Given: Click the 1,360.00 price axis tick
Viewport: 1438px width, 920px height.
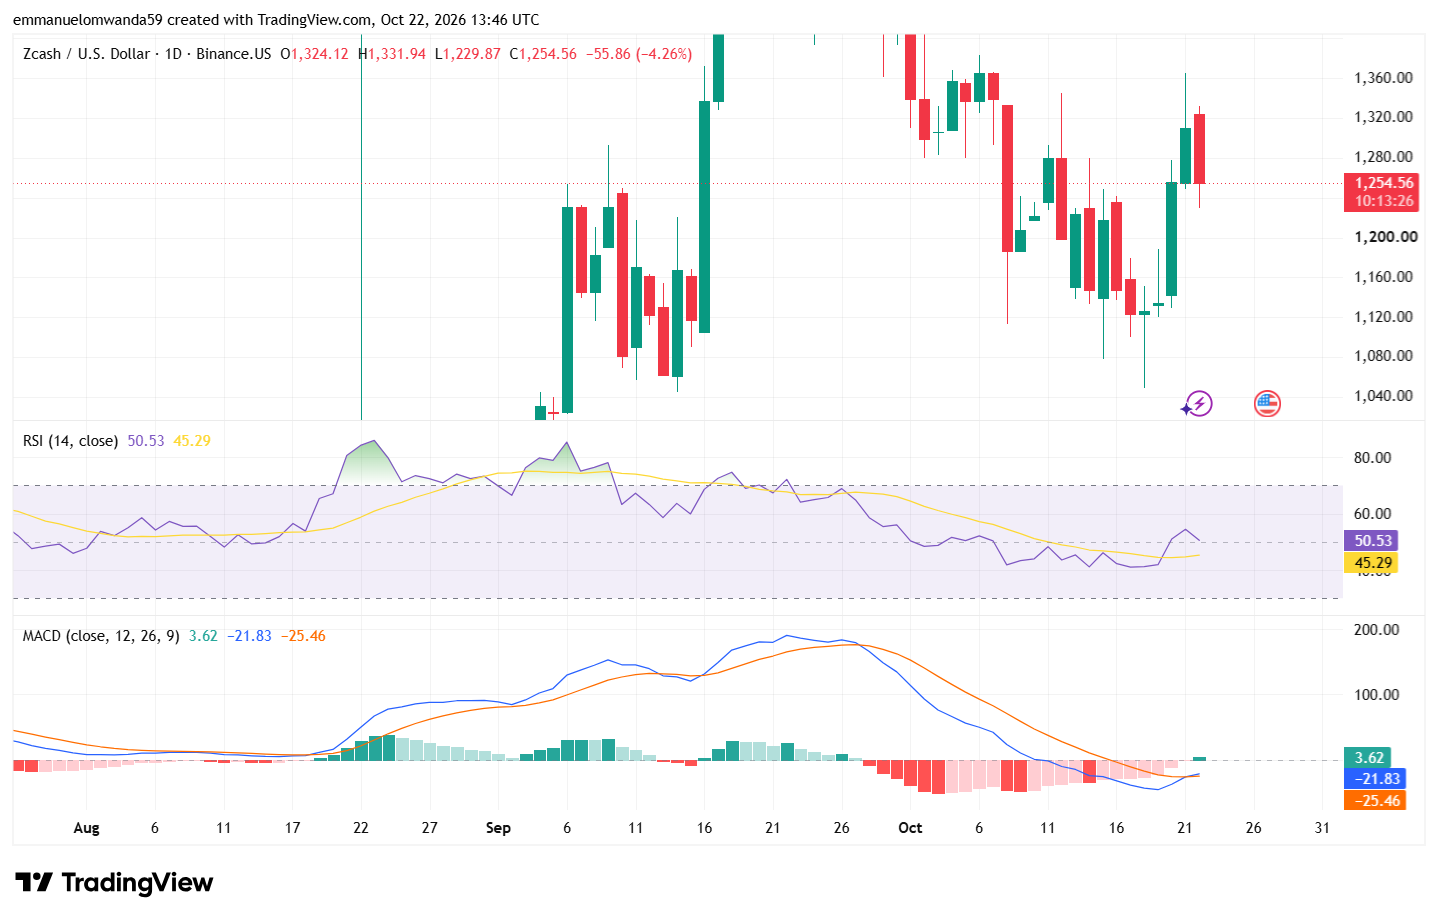Looking at the screenshot, I should pos(1384,78).
